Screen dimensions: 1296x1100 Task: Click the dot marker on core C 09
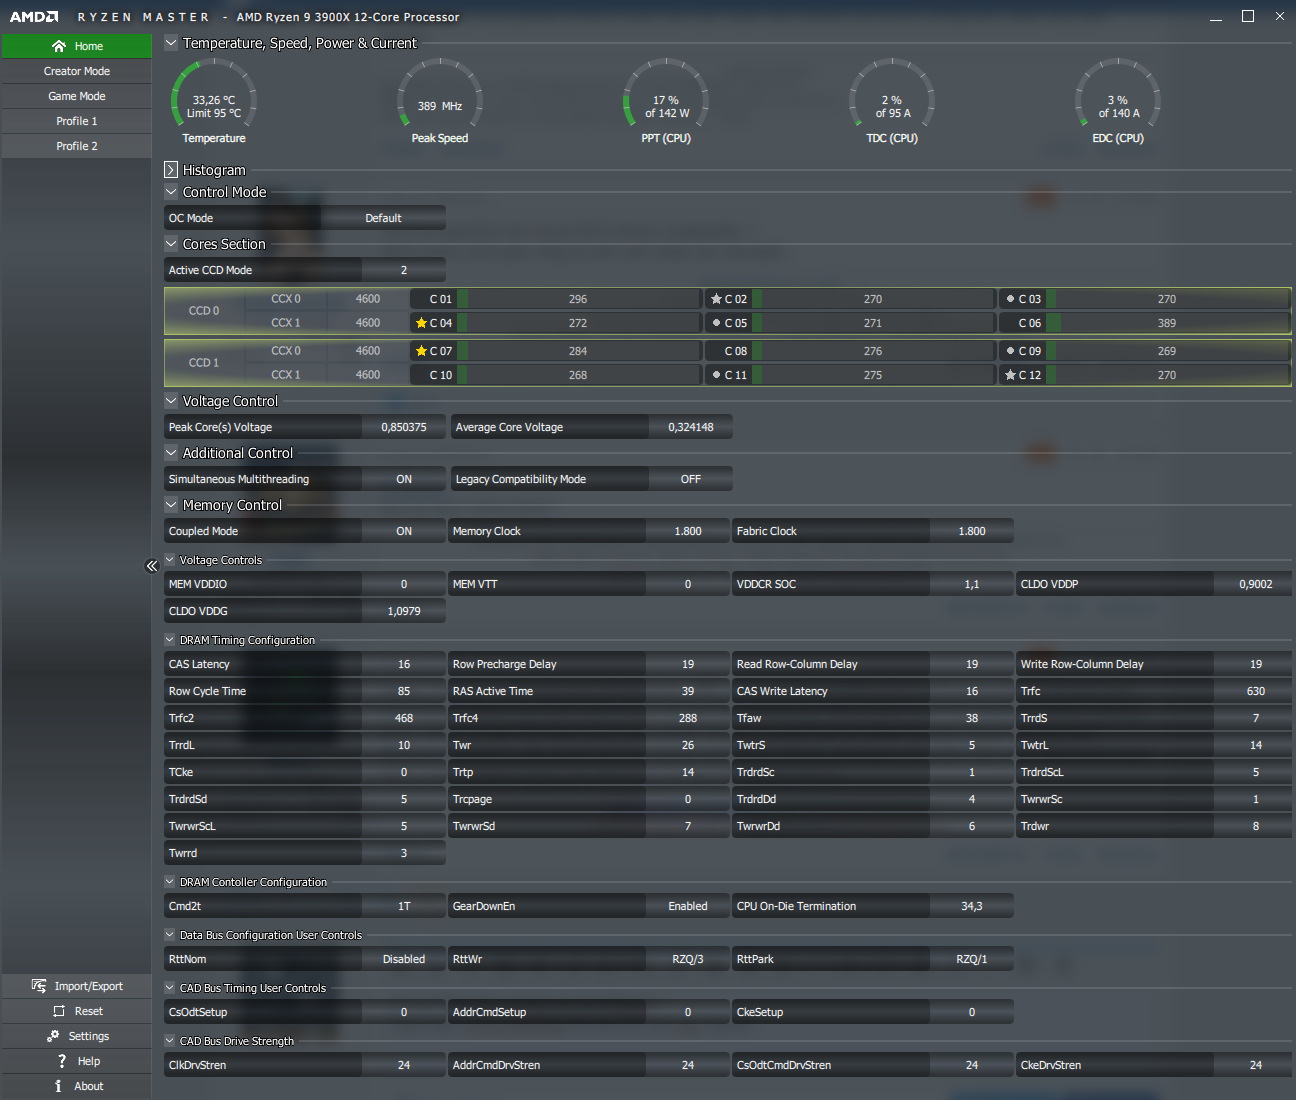[1010, 351]
